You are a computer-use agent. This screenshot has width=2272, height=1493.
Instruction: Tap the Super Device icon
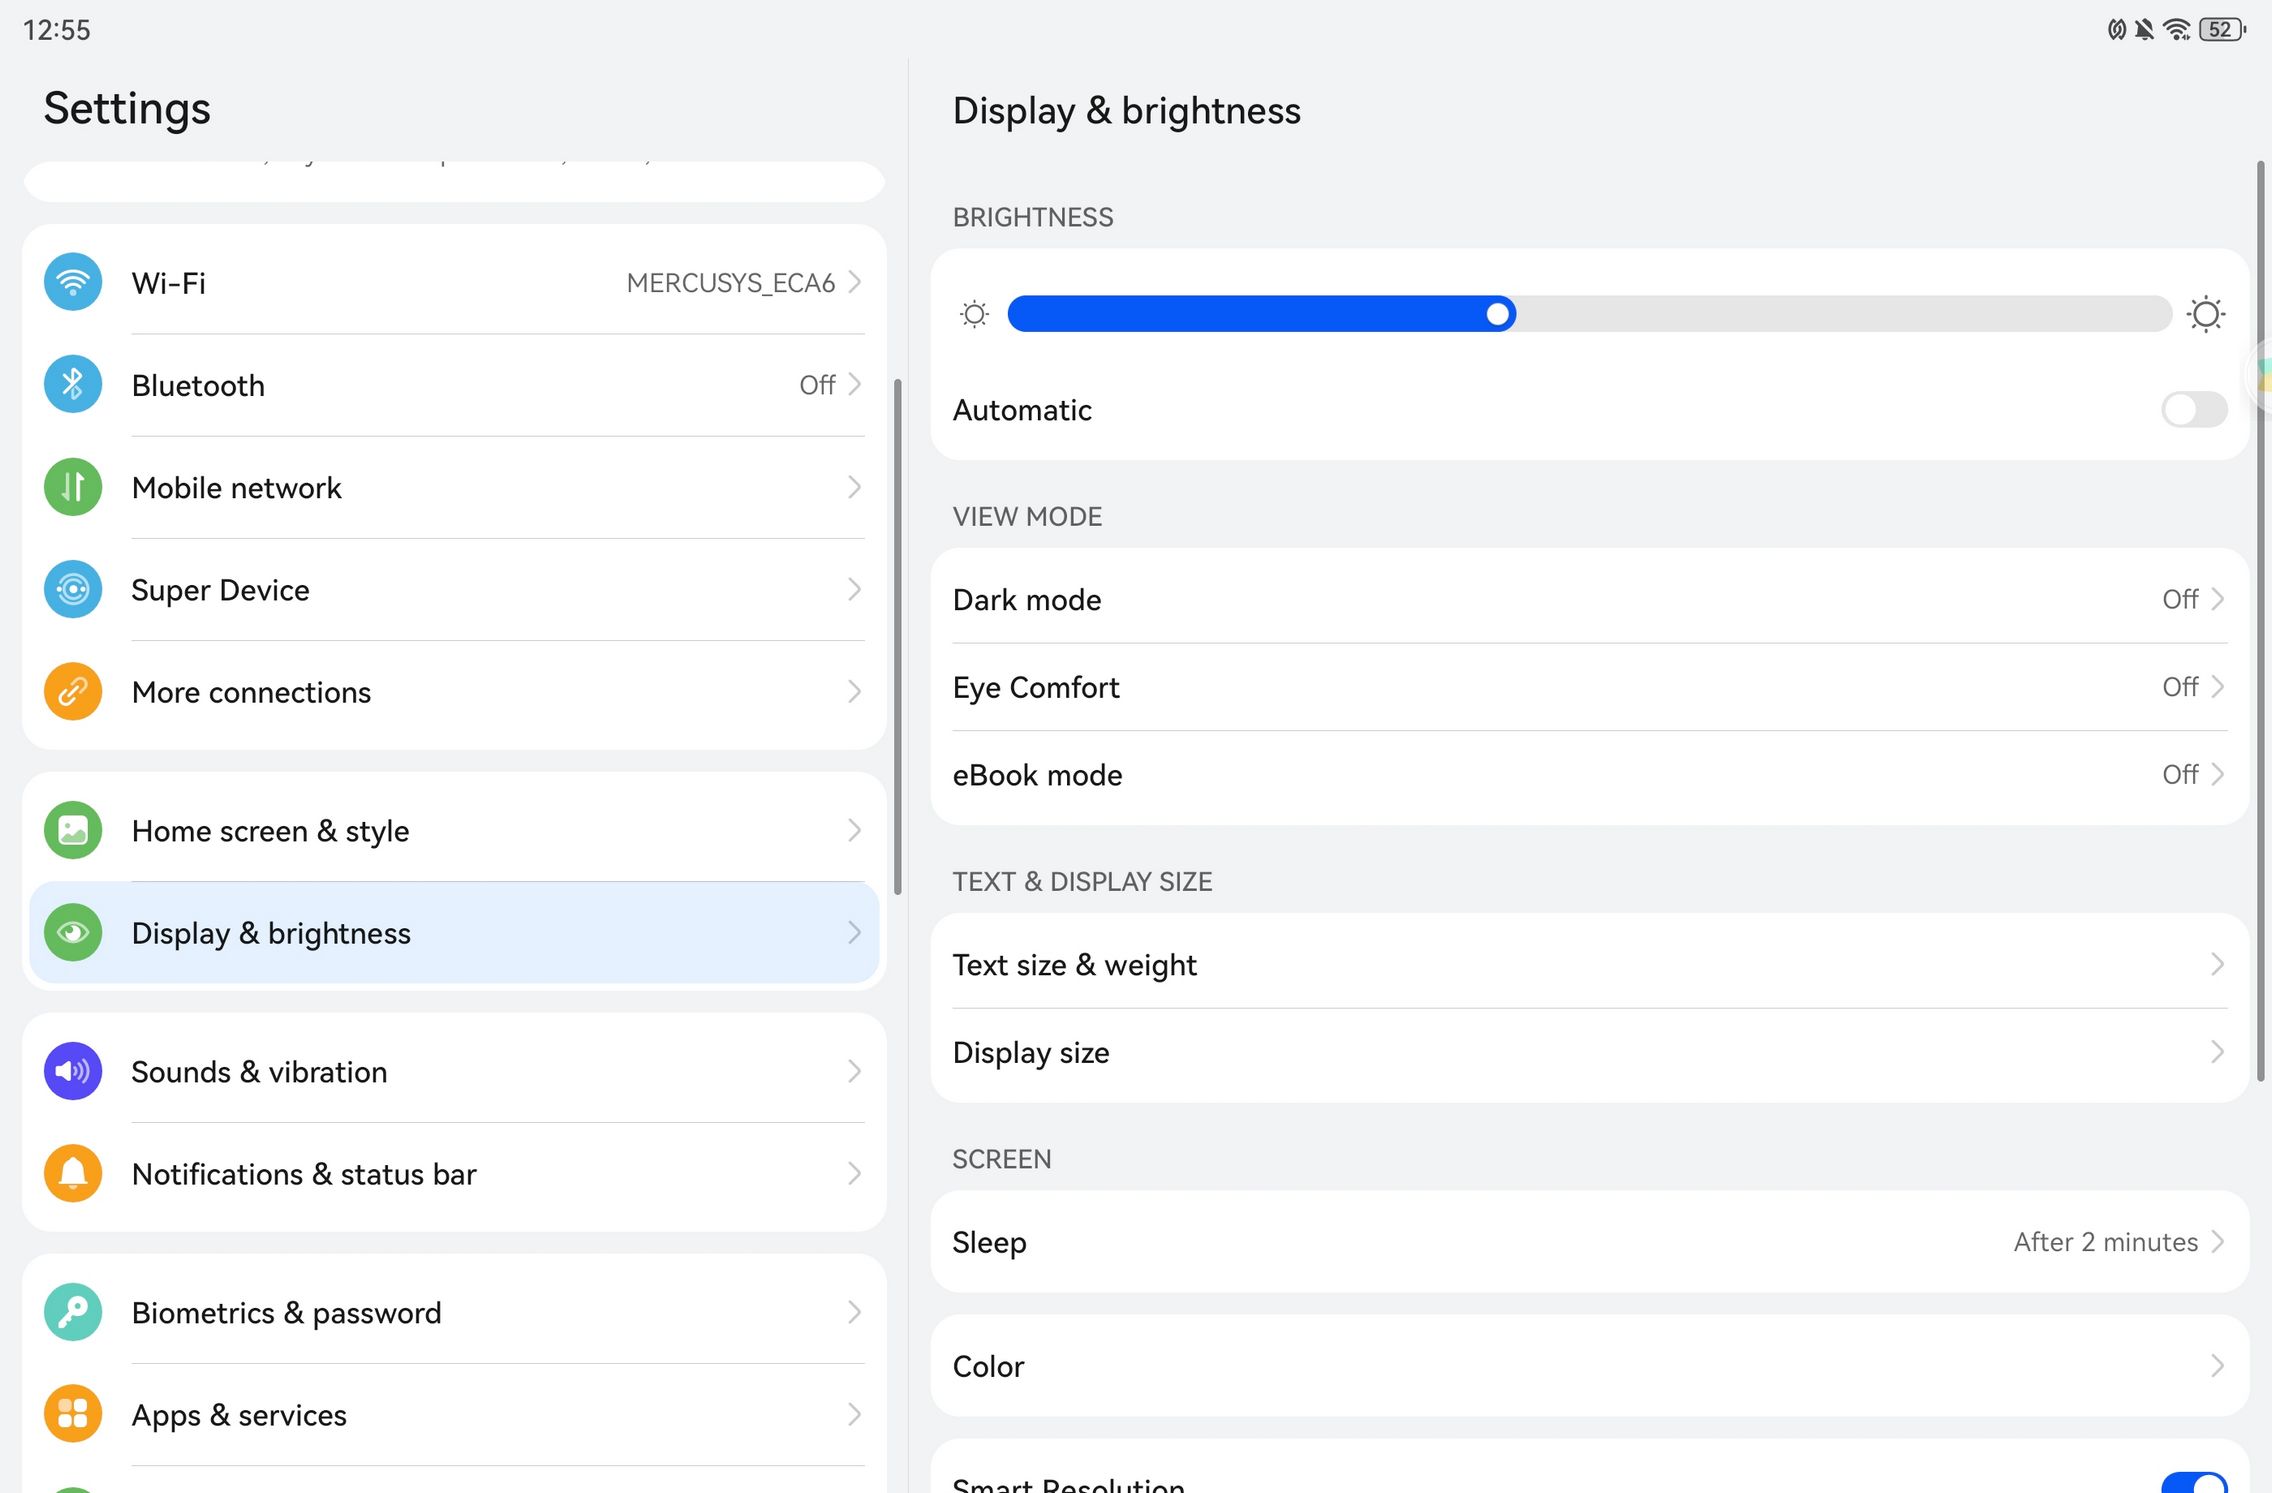[73, 590]
